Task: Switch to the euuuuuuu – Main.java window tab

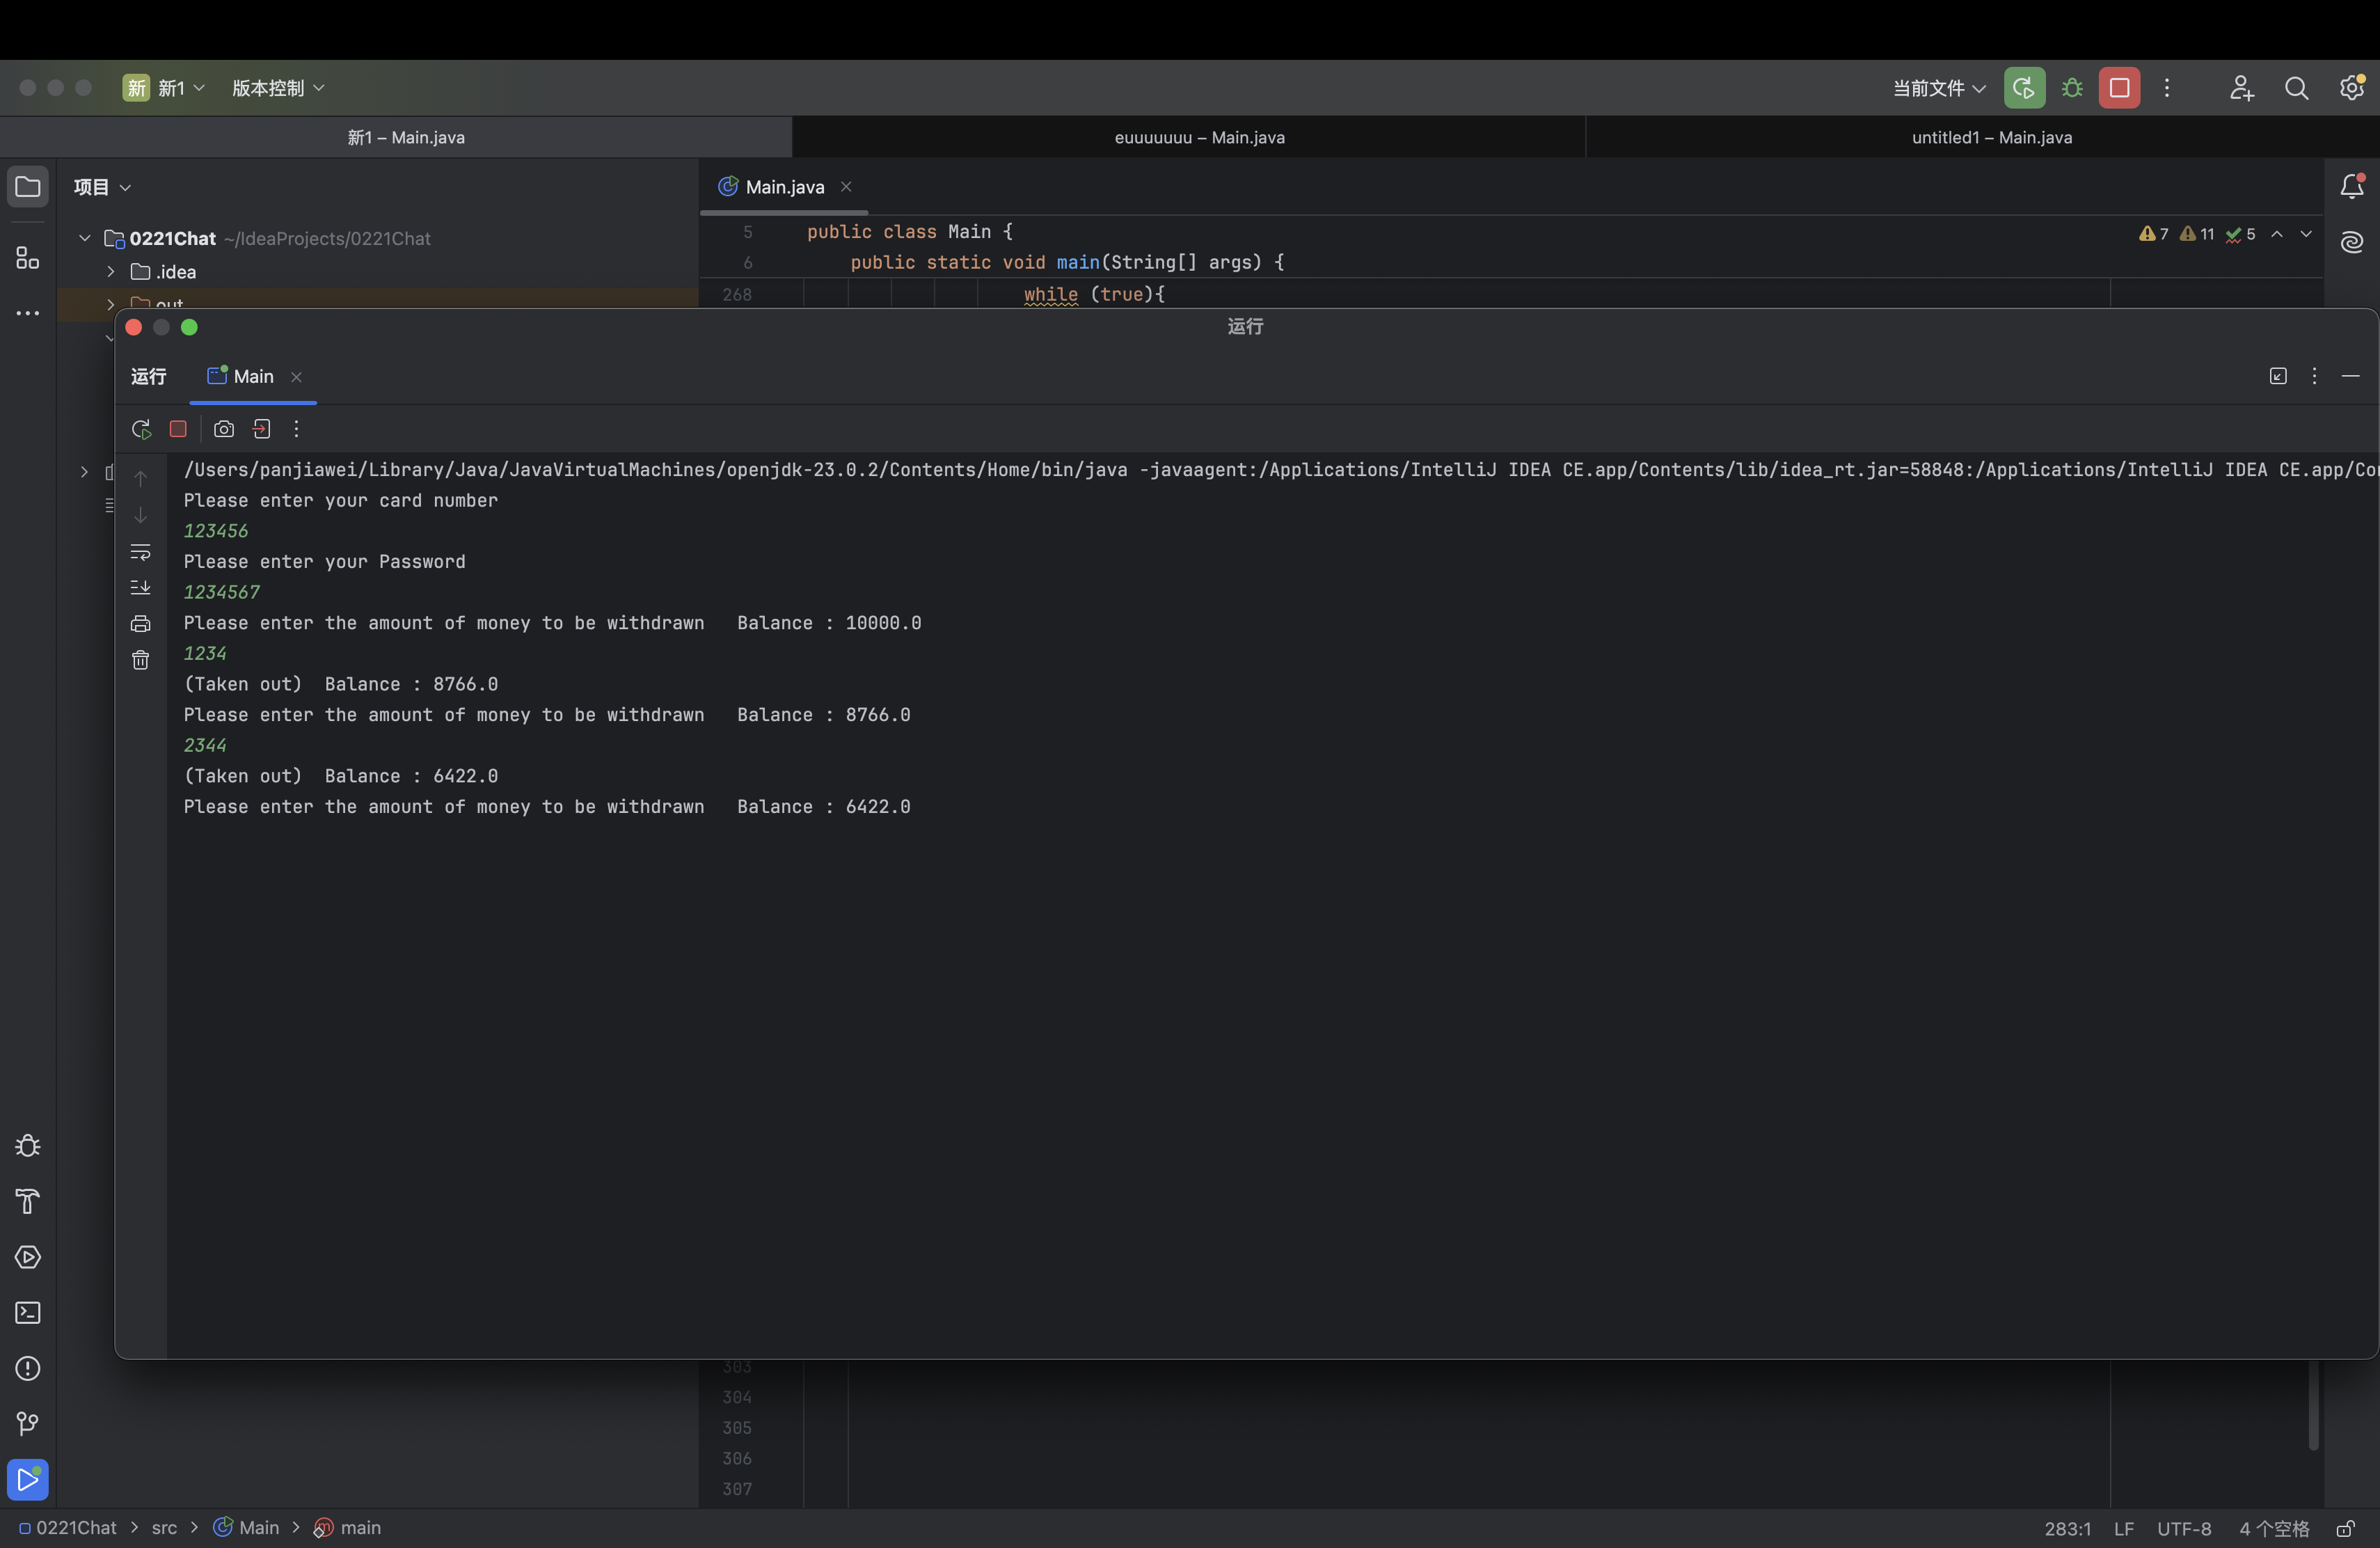Action: pos(1199,138)
